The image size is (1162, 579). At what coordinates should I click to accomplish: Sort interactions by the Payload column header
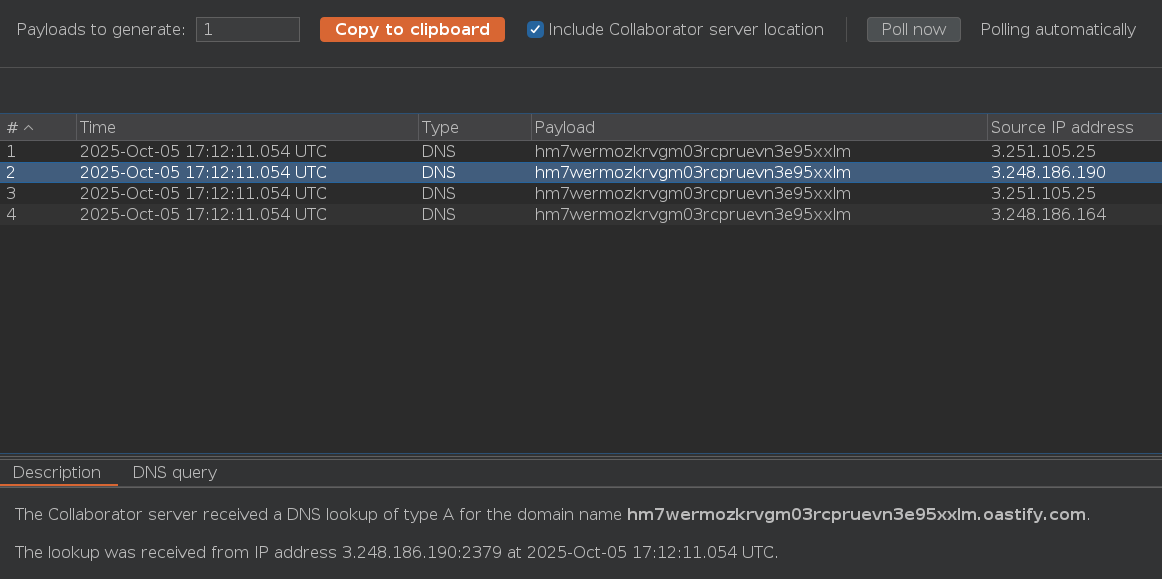(758, 127)
